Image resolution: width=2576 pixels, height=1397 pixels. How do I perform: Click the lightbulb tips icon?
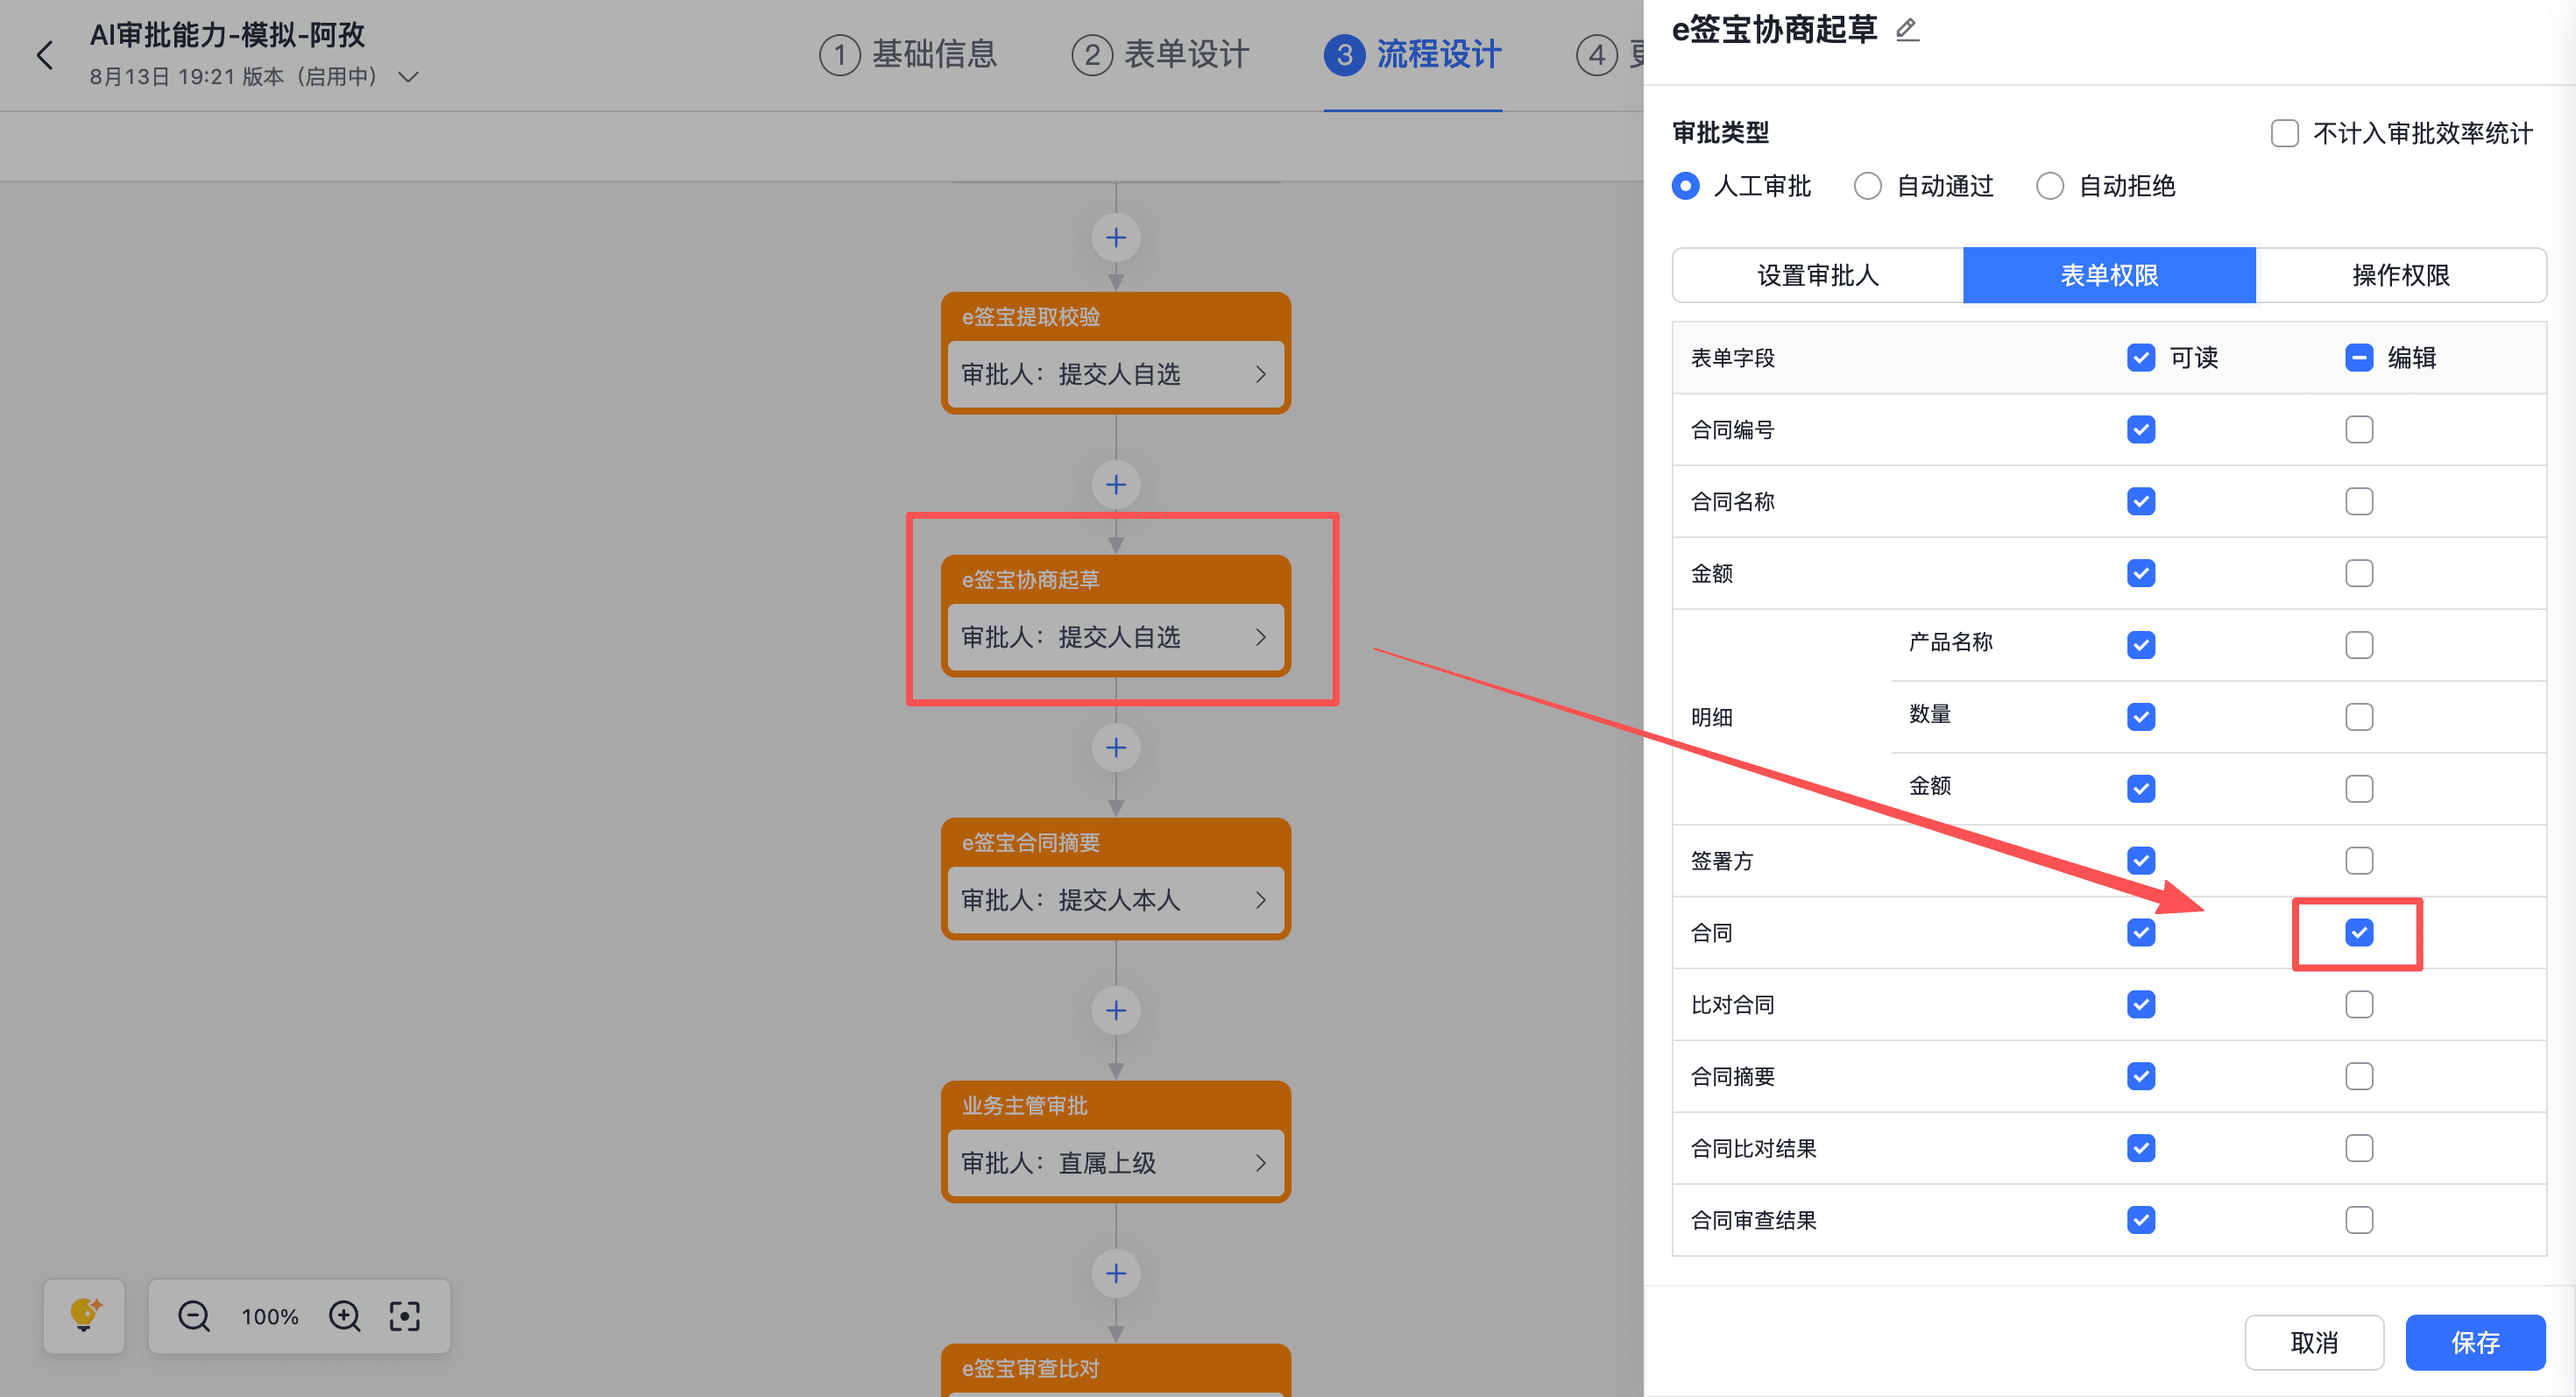(84, 1315)
